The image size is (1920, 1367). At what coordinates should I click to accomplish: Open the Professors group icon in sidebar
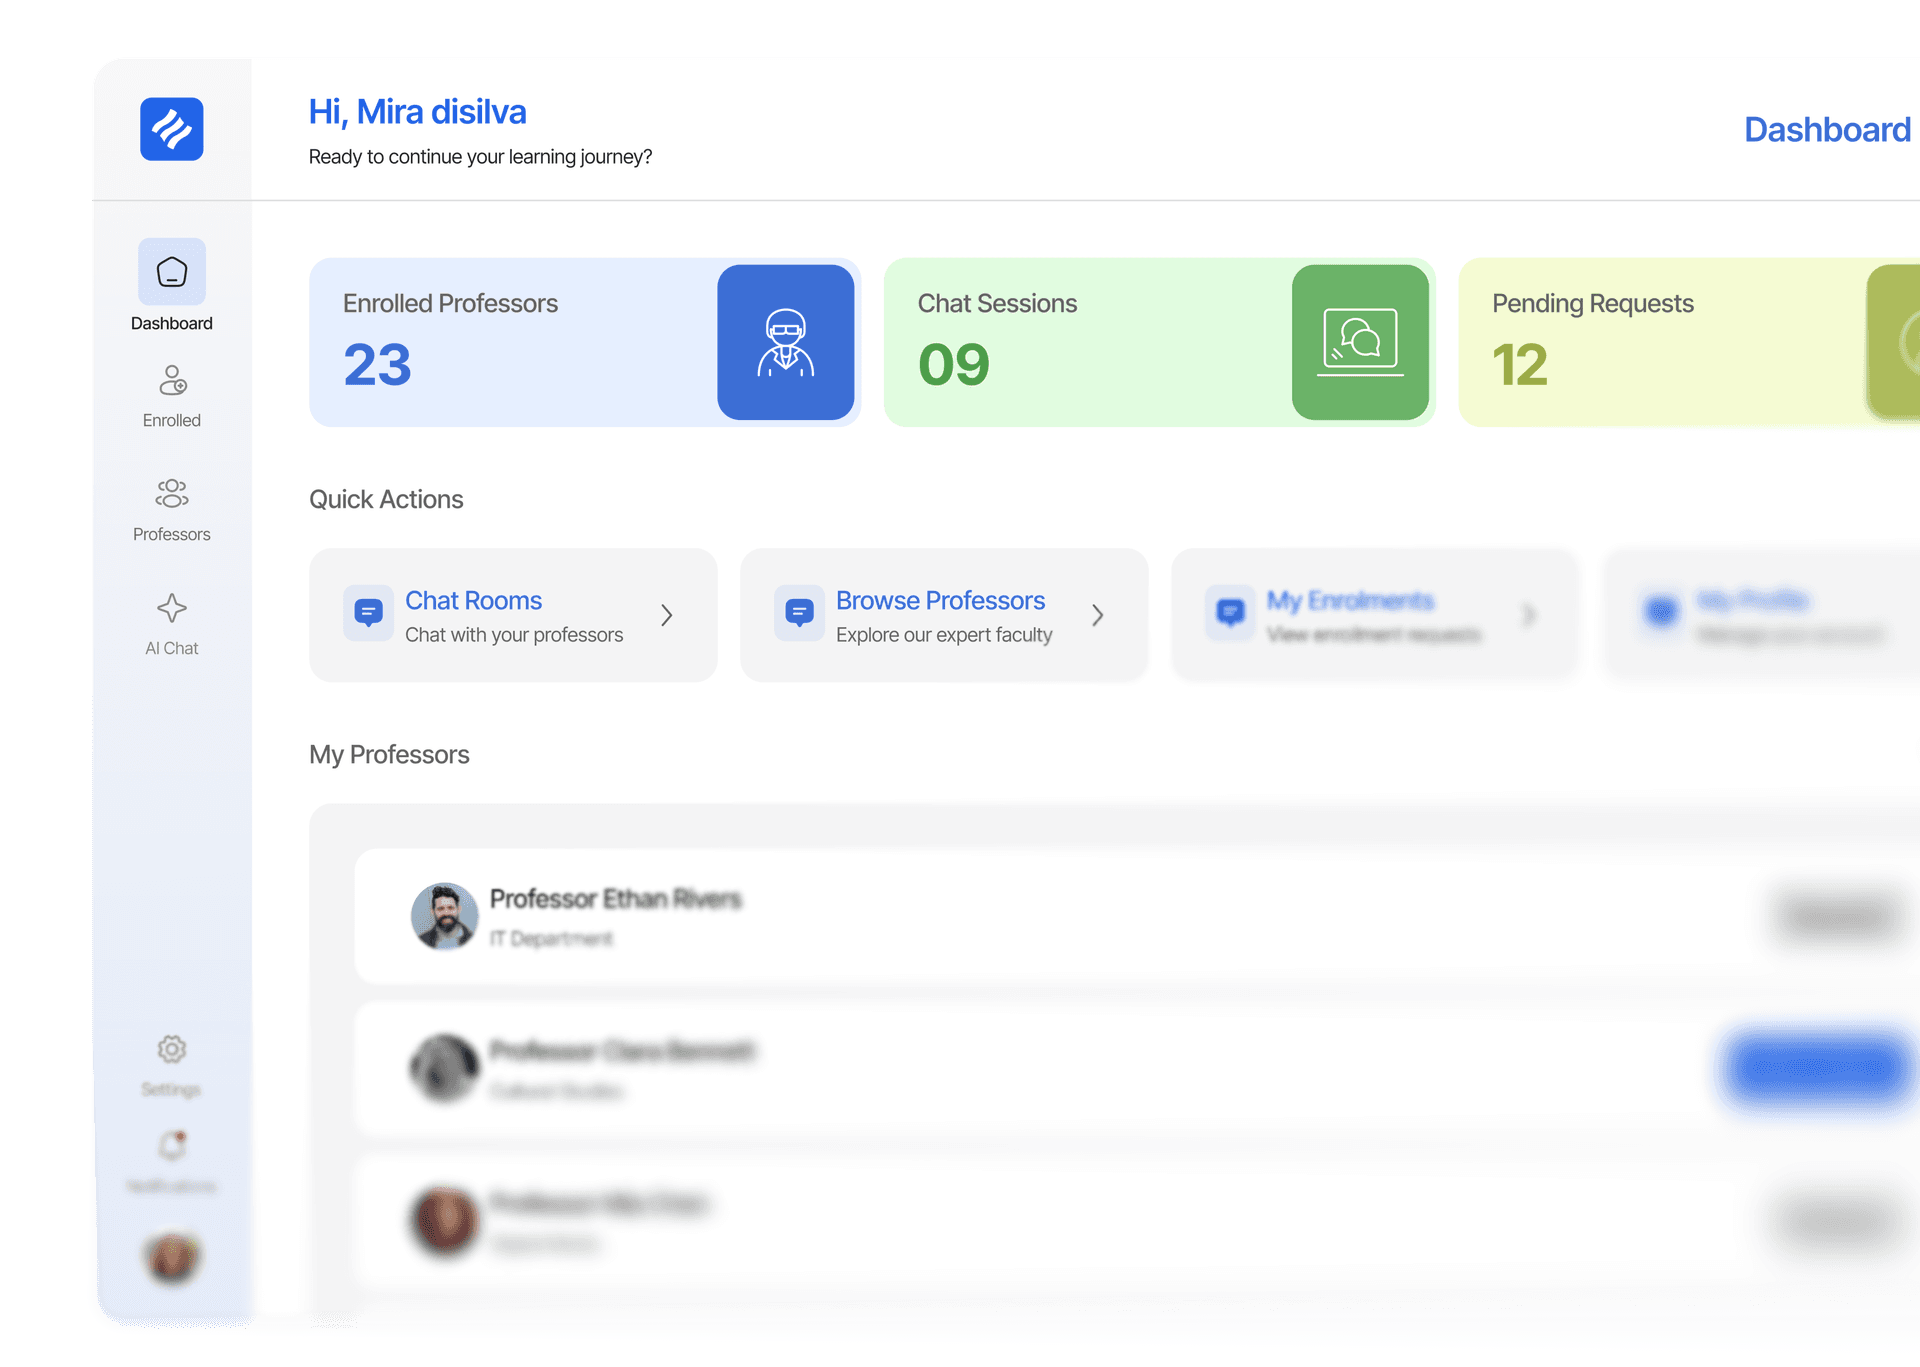tap(172, 493)
